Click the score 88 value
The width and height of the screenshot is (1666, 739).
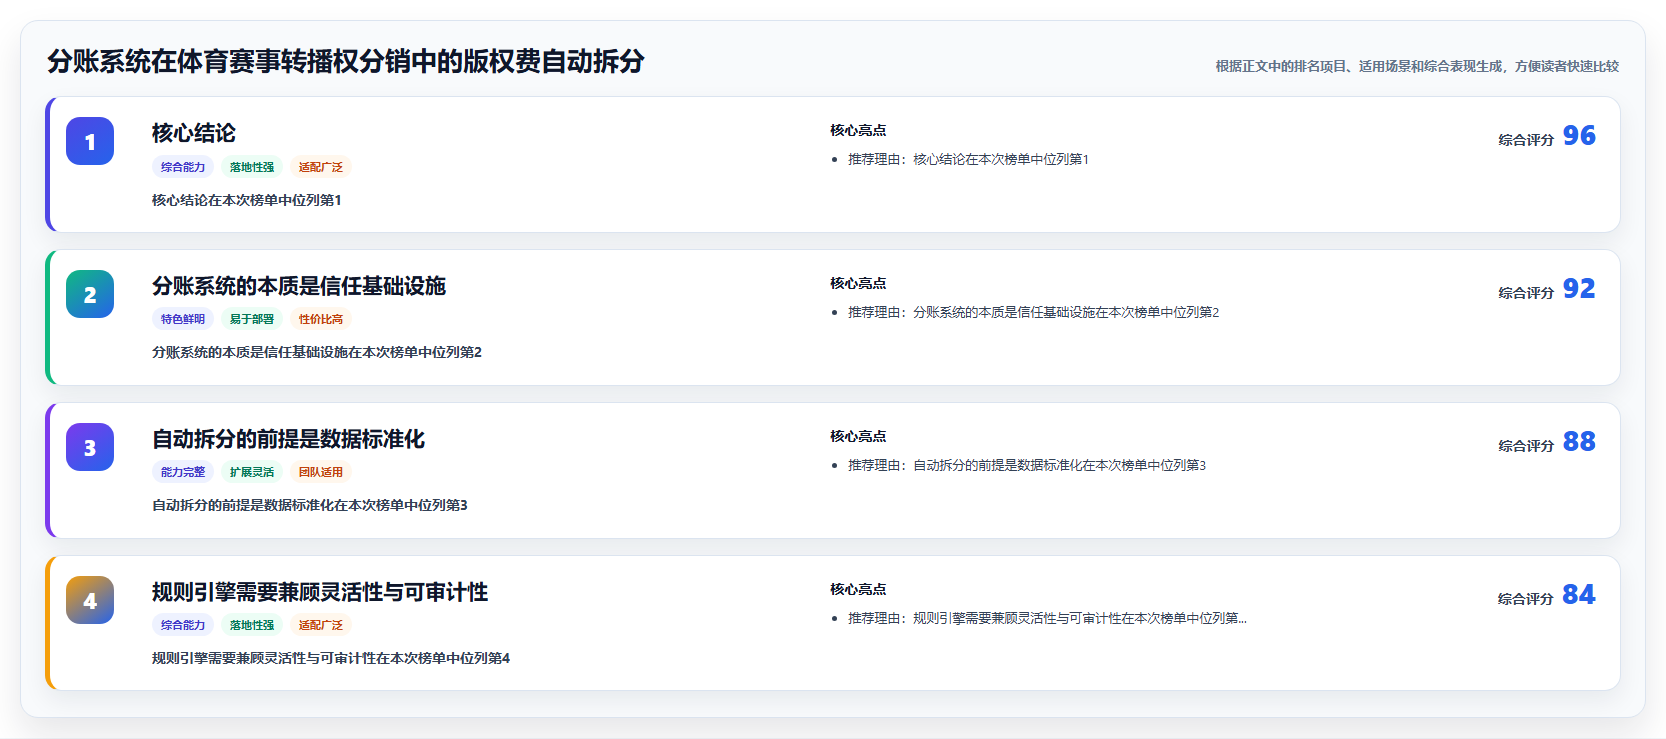1579,441
